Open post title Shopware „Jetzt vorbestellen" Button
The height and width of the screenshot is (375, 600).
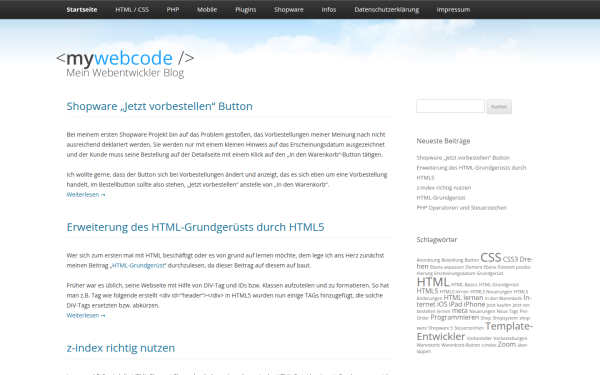(160, 106)
